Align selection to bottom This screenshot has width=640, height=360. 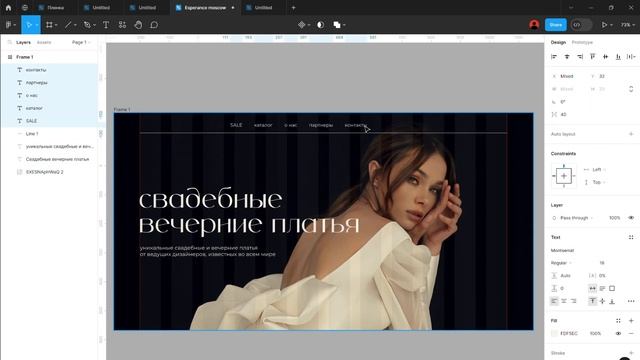[618, 57]
